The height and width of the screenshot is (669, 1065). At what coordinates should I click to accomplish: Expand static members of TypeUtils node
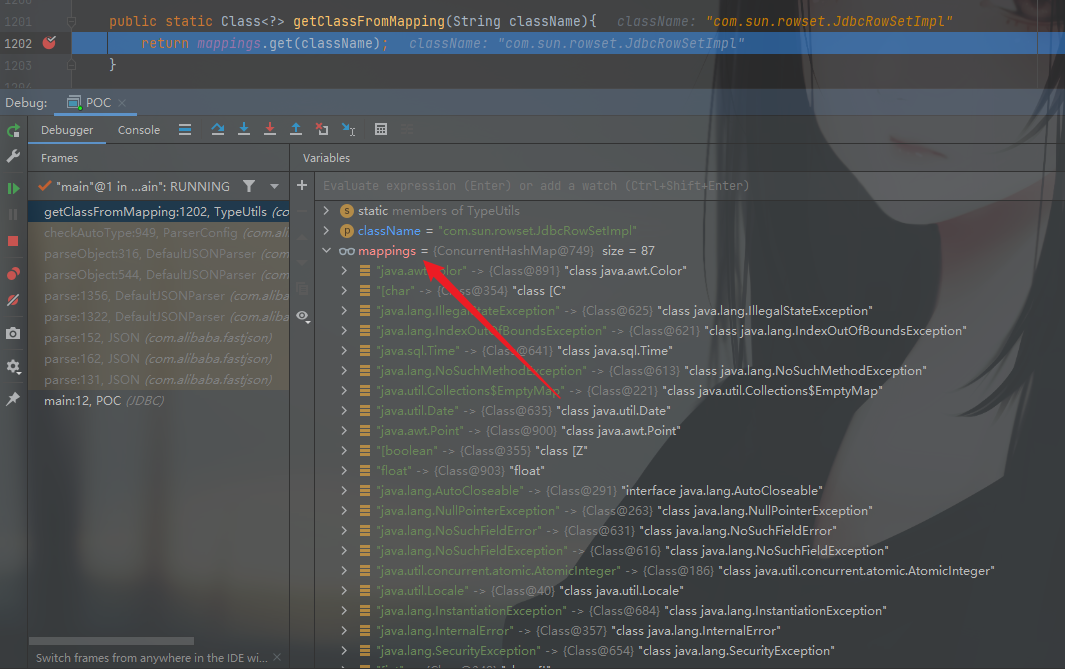[x=327, y=211]
